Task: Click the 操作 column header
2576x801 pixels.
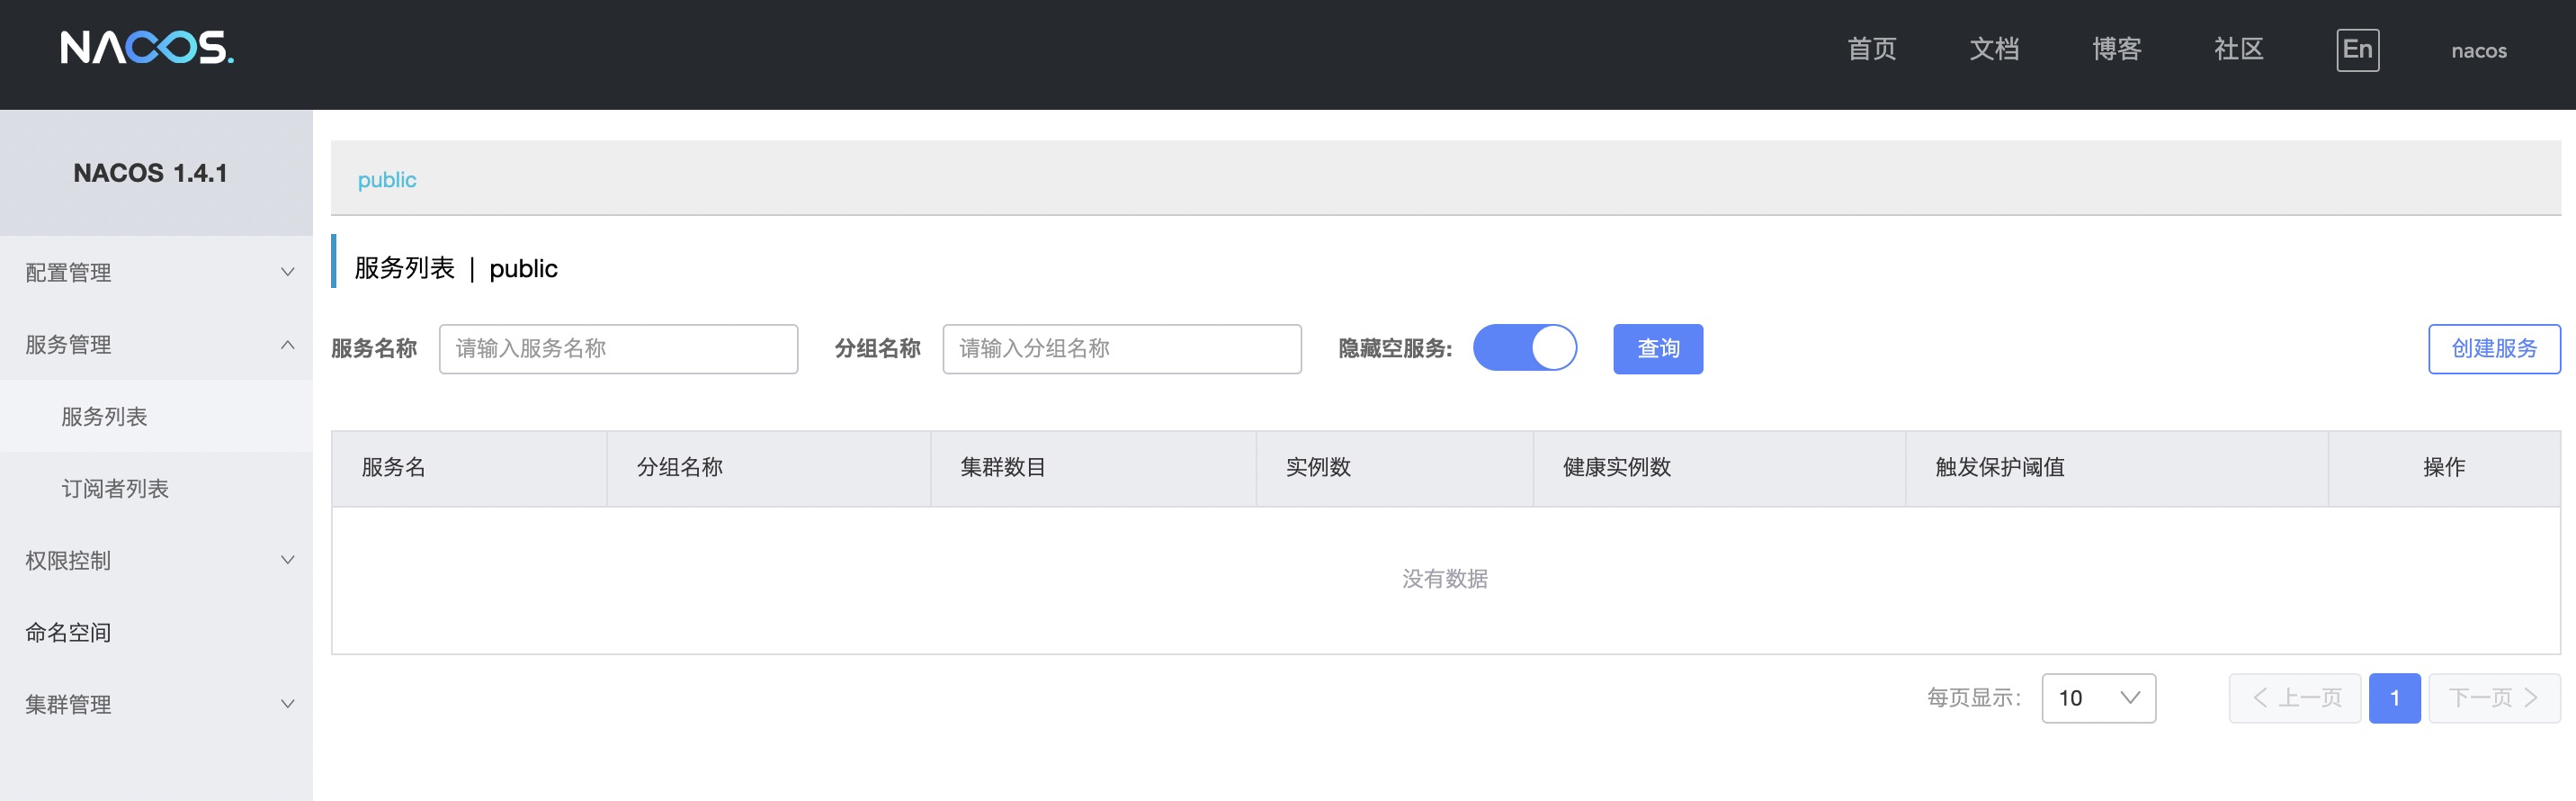Action: click(x=2444, y=468)
